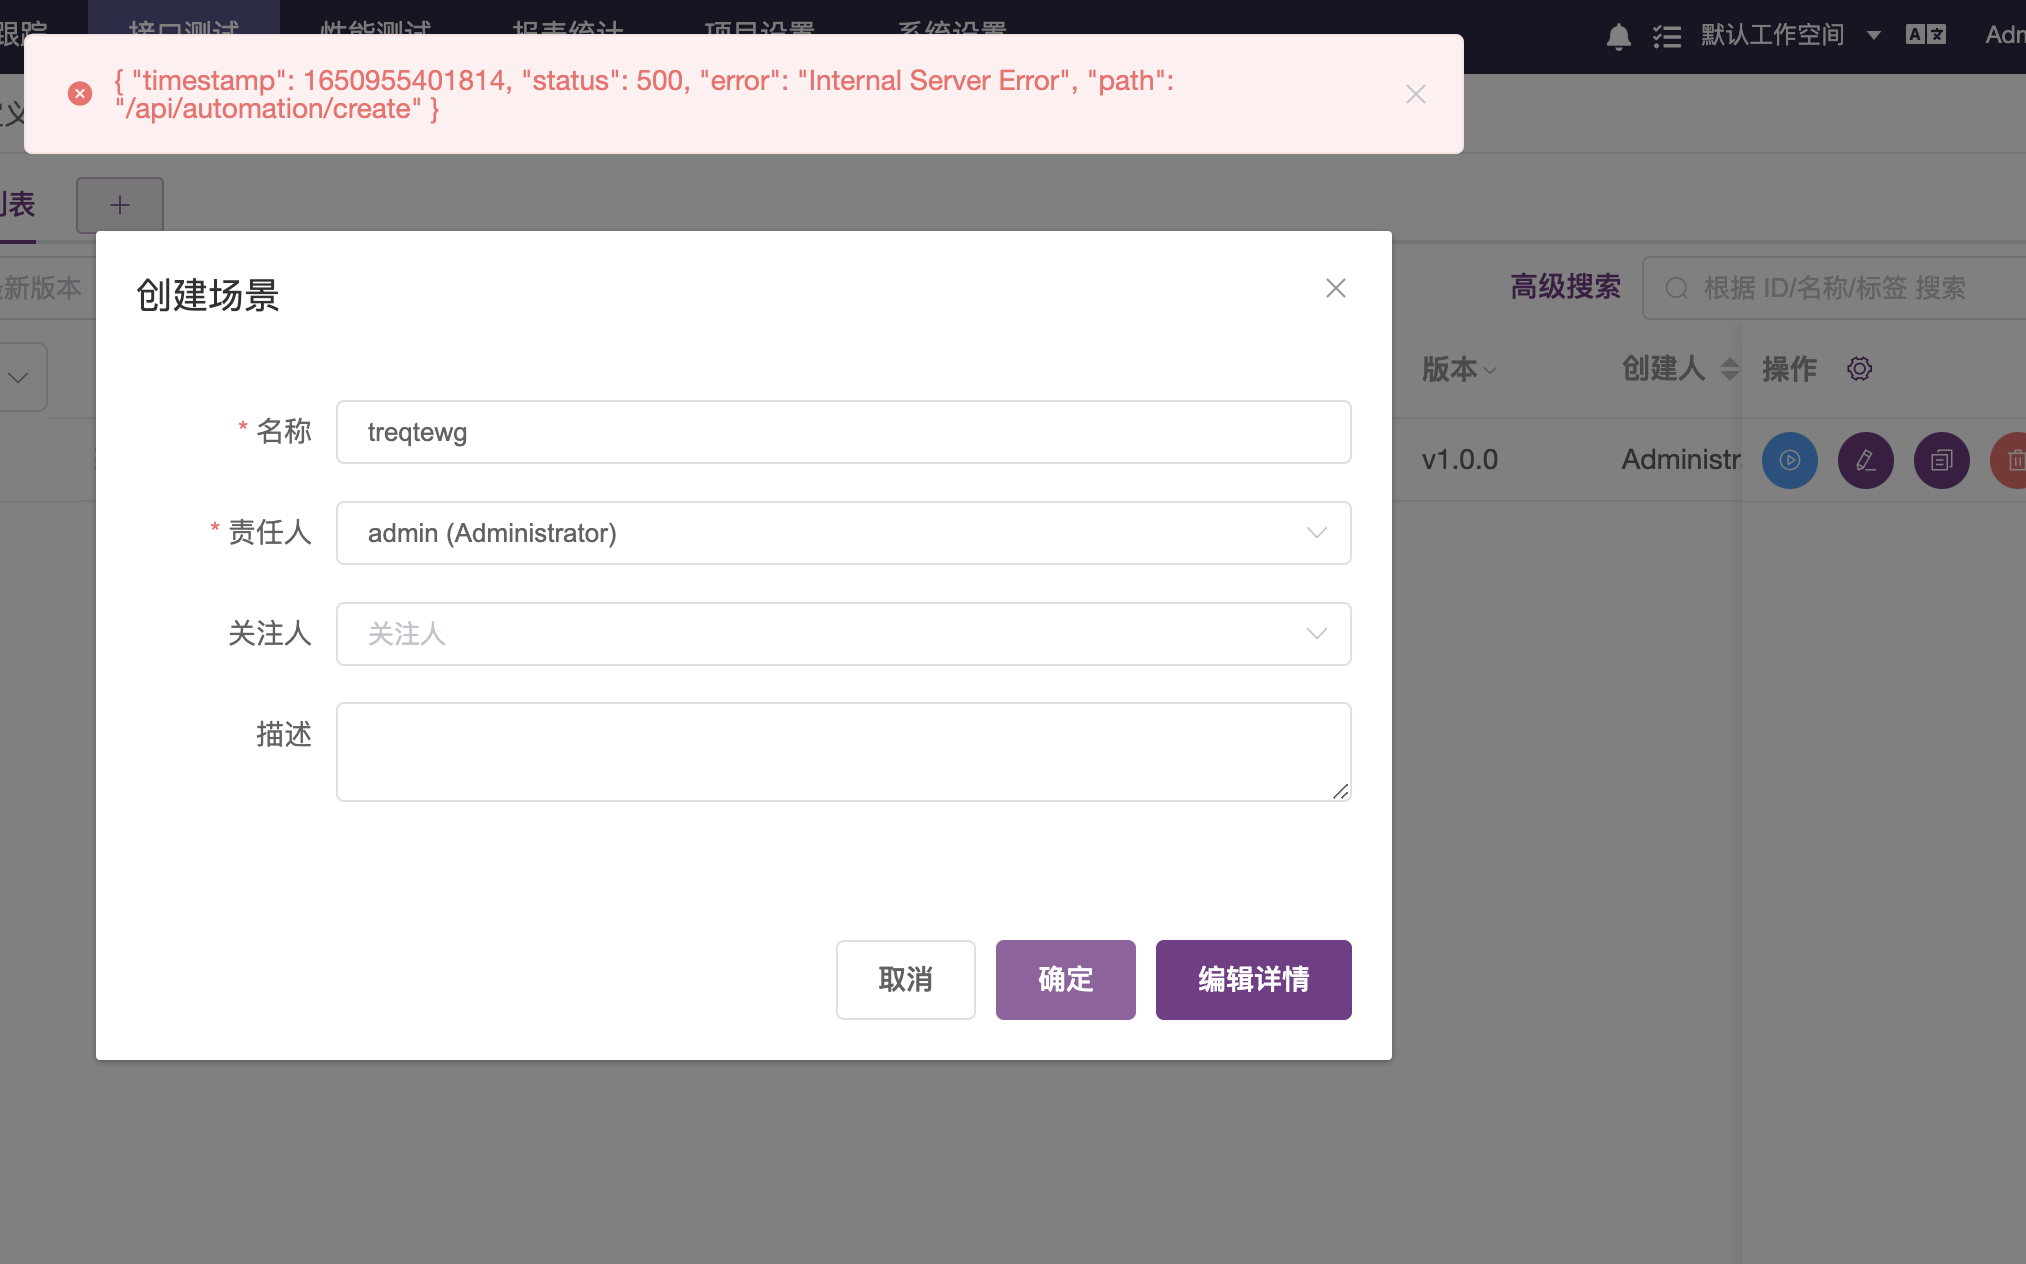Focus the 描述 text area
Viewport: 2026px width, 1264px height.
coord(843,752)
